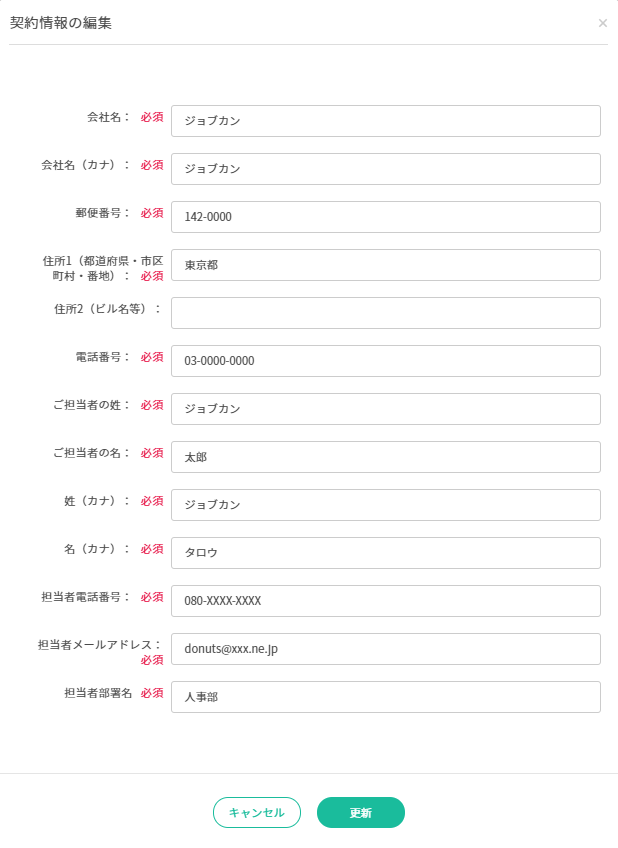
Task: Select the 名(カナ) input field
Action: pyautogui.click(x=385, y=553)
